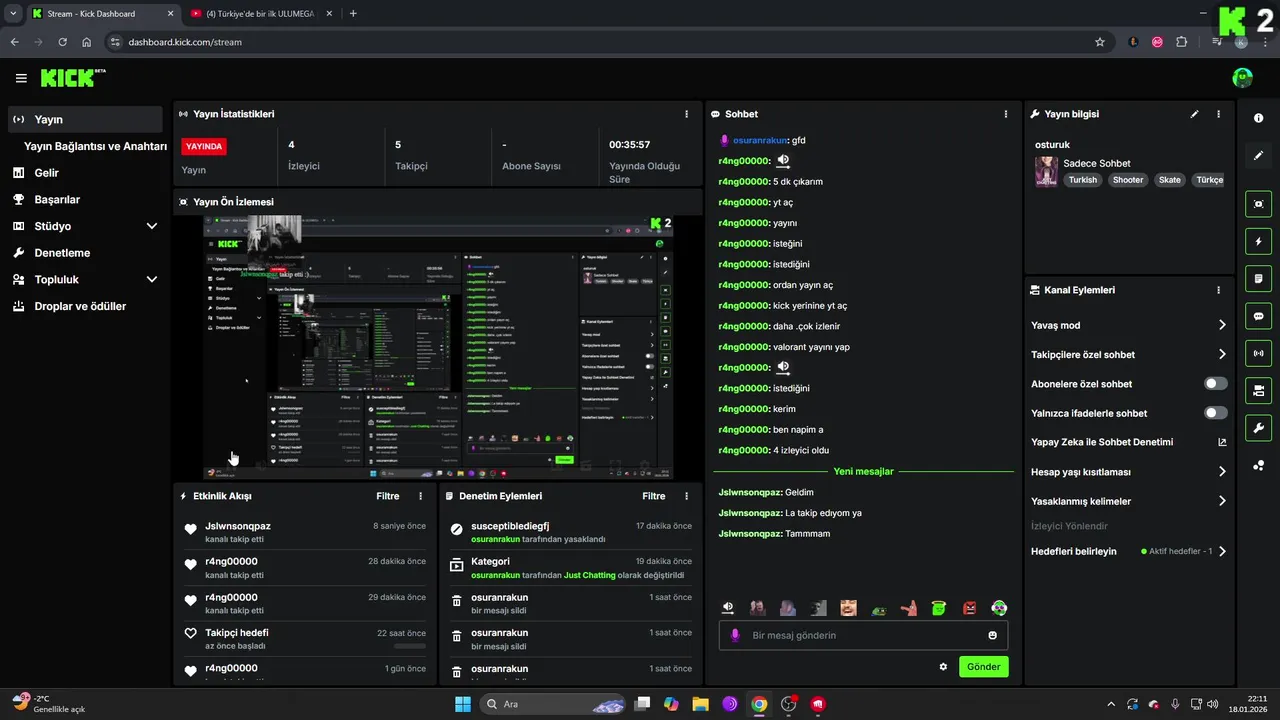
Task: Toggle activity feed lightning widget icon
Action: pyautogui.click(x=1258, y=241)
